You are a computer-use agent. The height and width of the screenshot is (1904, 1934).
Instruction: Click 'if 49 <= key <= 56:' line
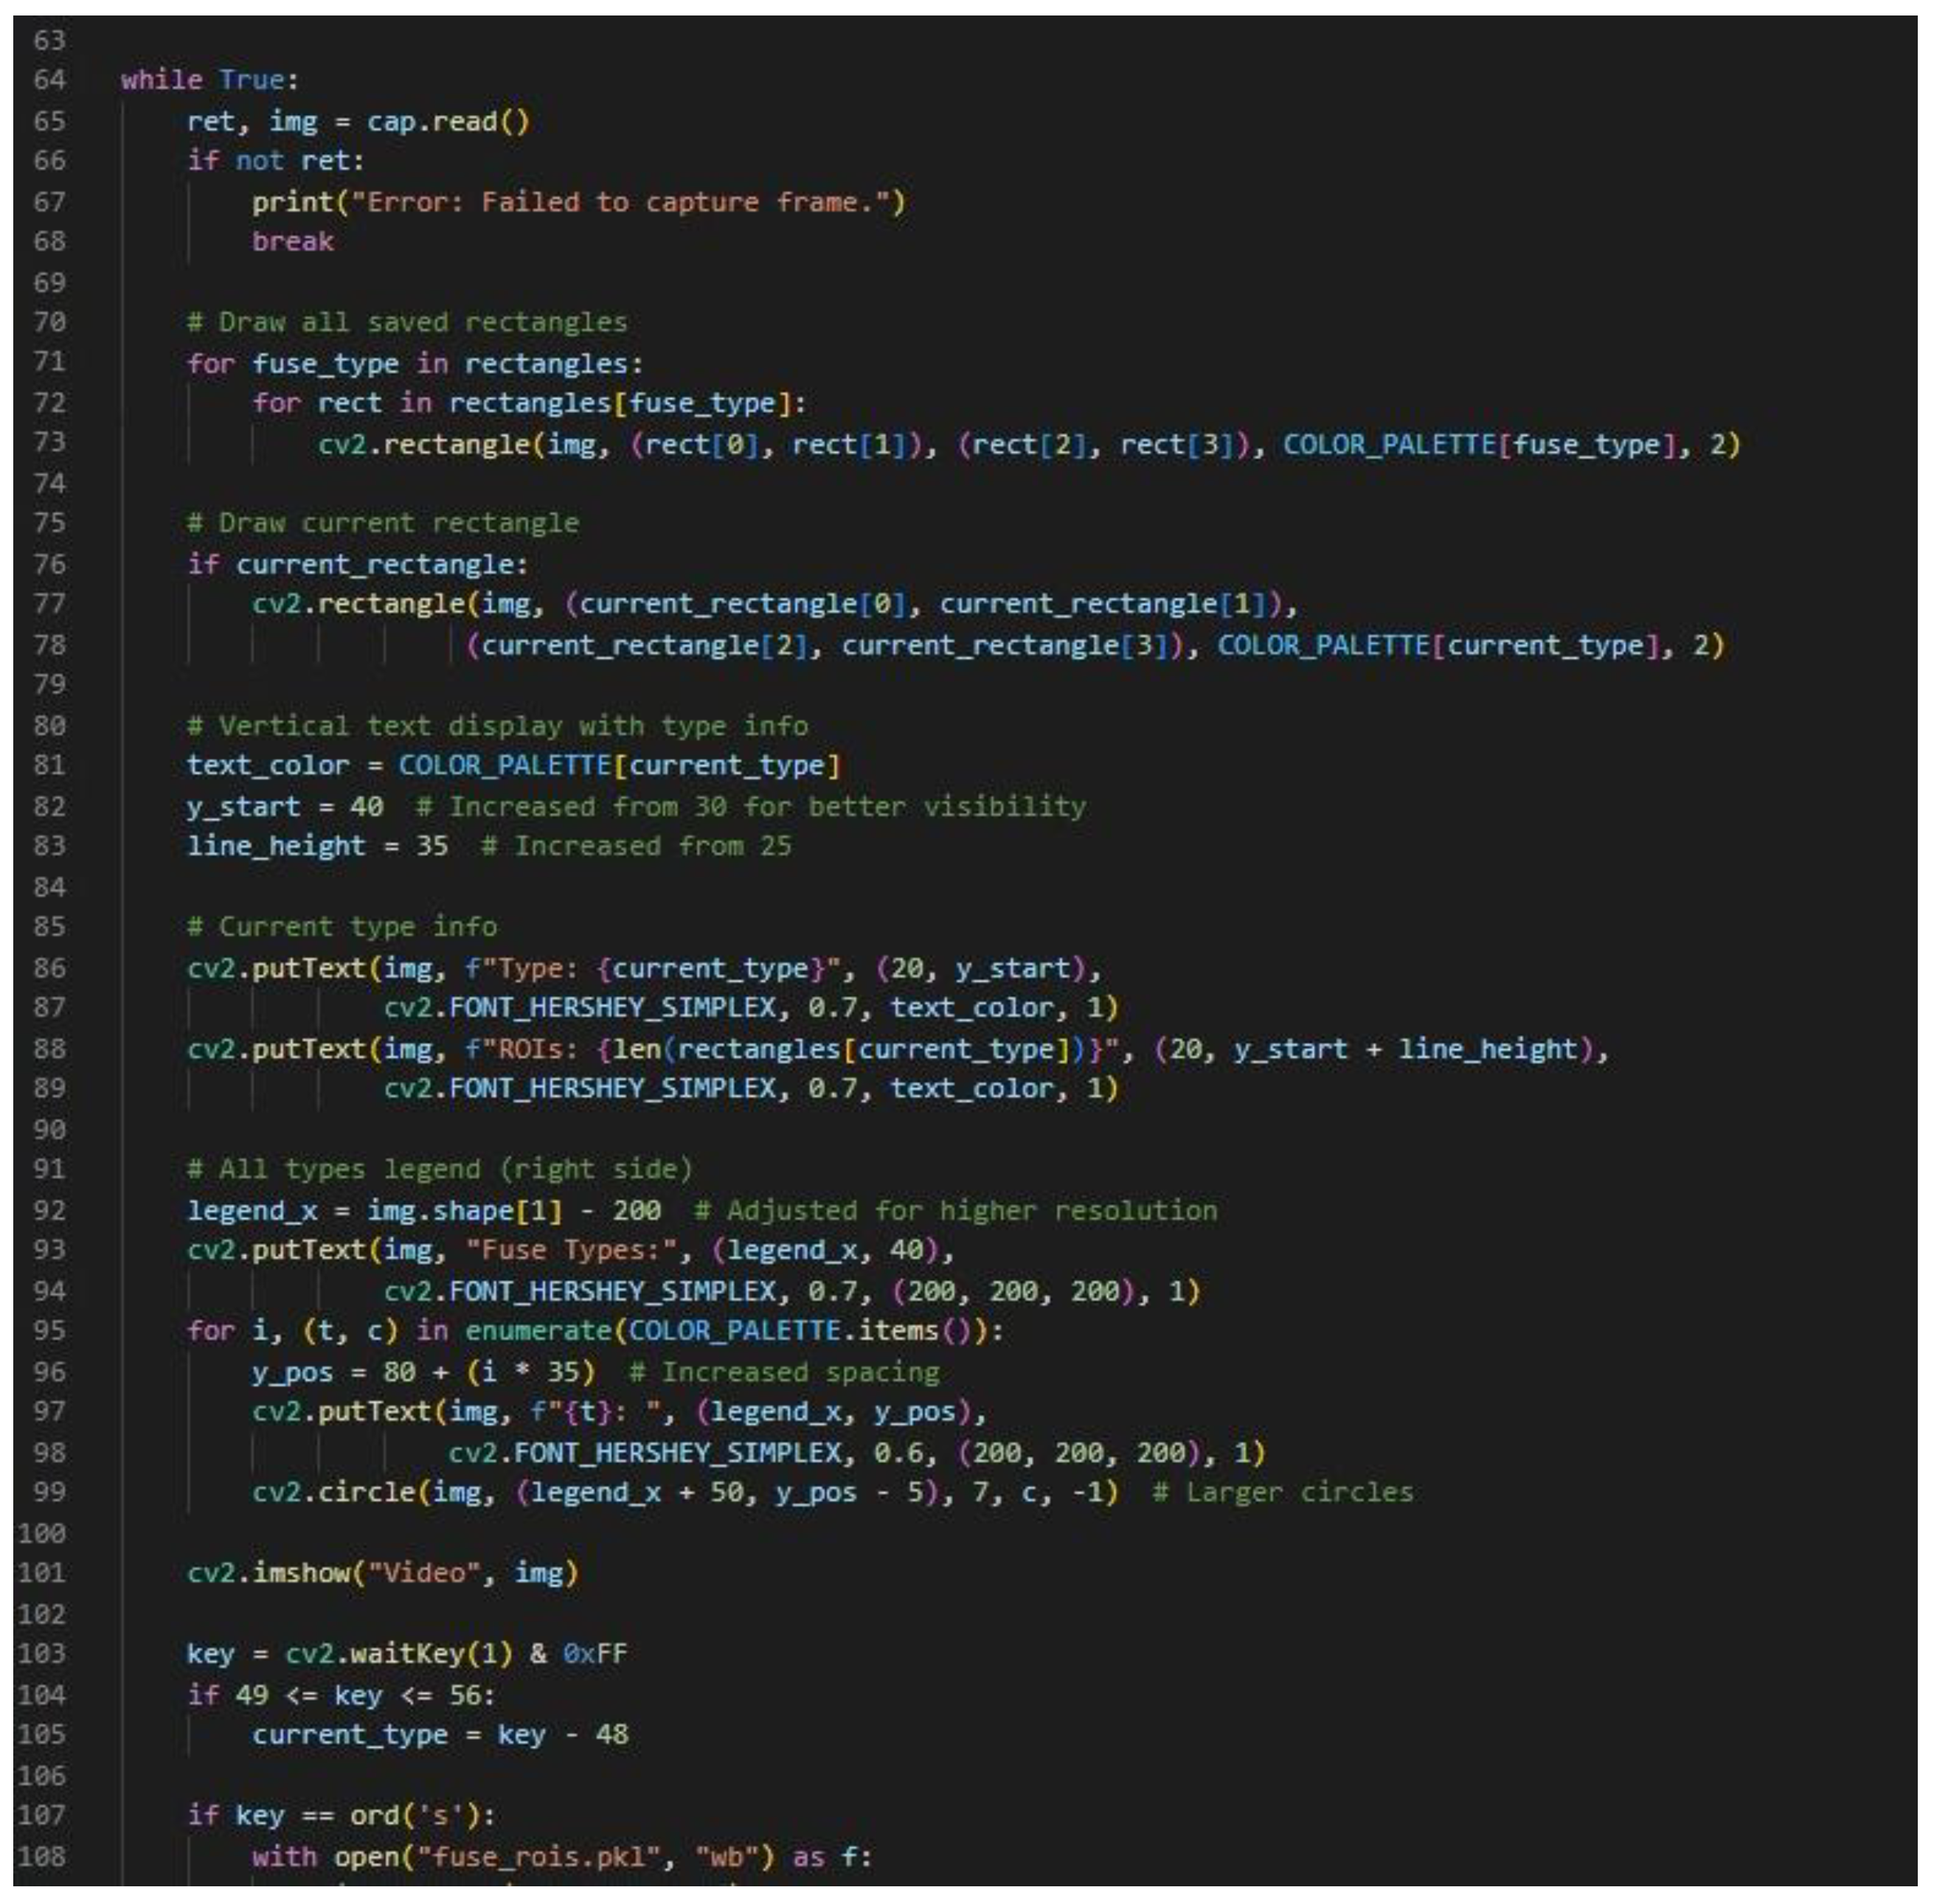(341, 1696)
